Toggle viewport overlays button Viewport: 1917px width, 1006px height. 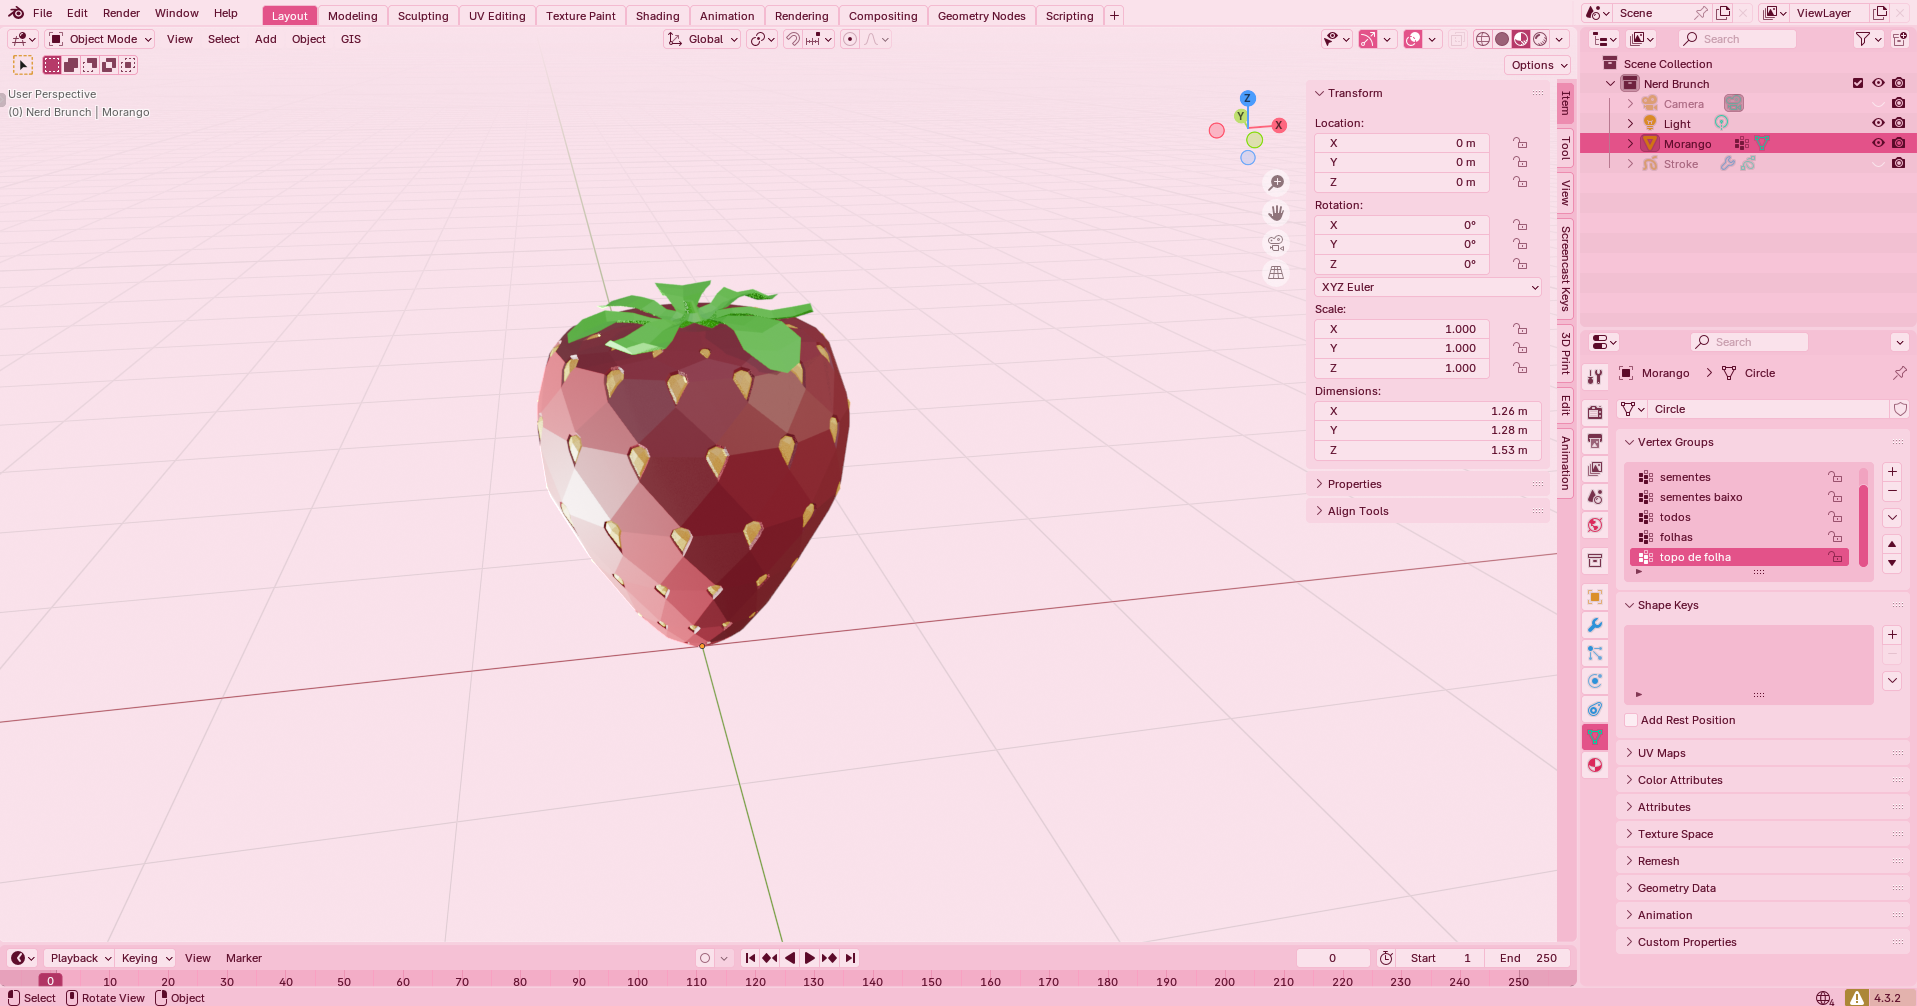pyautogui.click(x=1412, y=39)
